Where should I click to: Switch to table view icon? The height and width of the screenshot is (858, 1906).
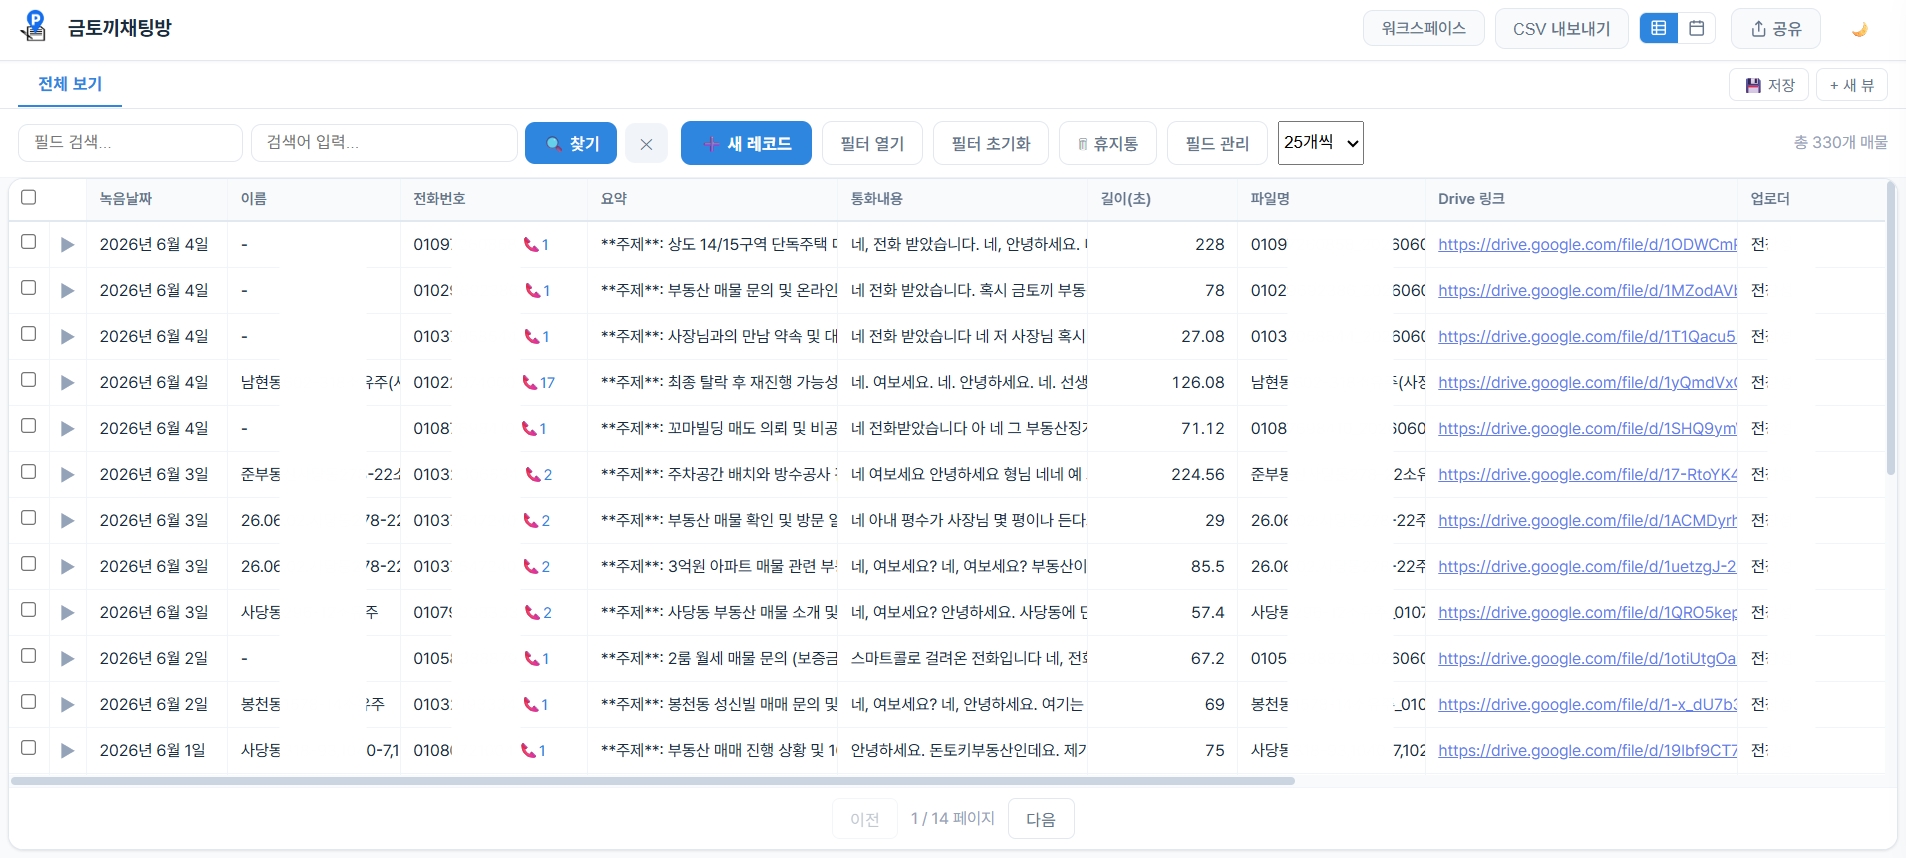pyautogui.click(x=1658, y=28)
